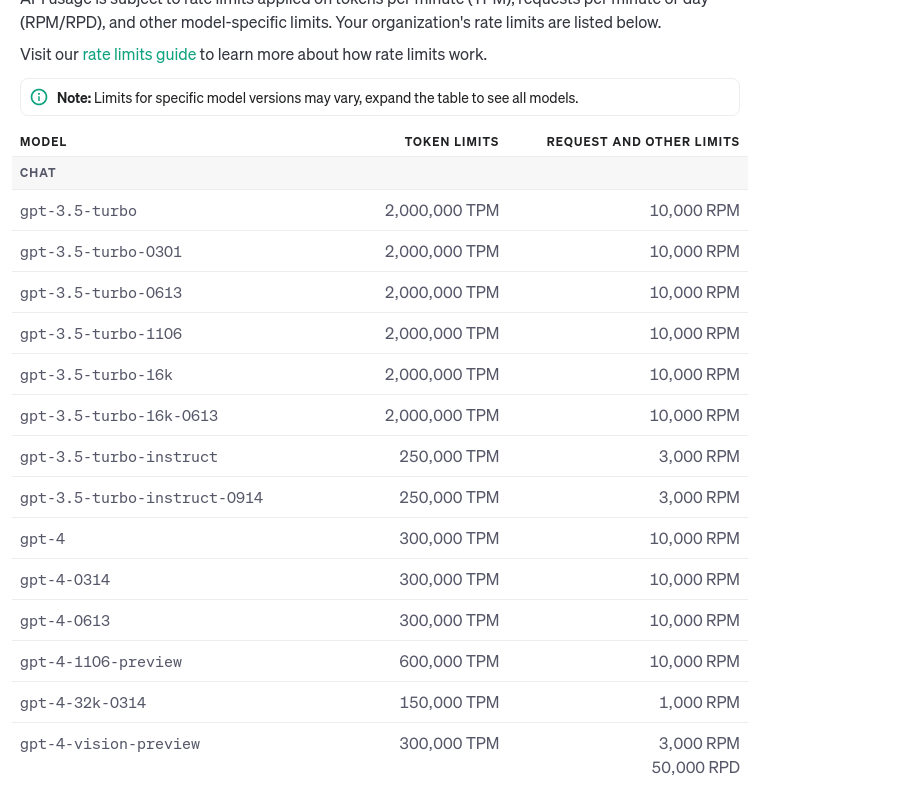Screen dimensions: 902x786
Task: Select the gpt-3.5-turbo-0301 model name
Action: 101,251
